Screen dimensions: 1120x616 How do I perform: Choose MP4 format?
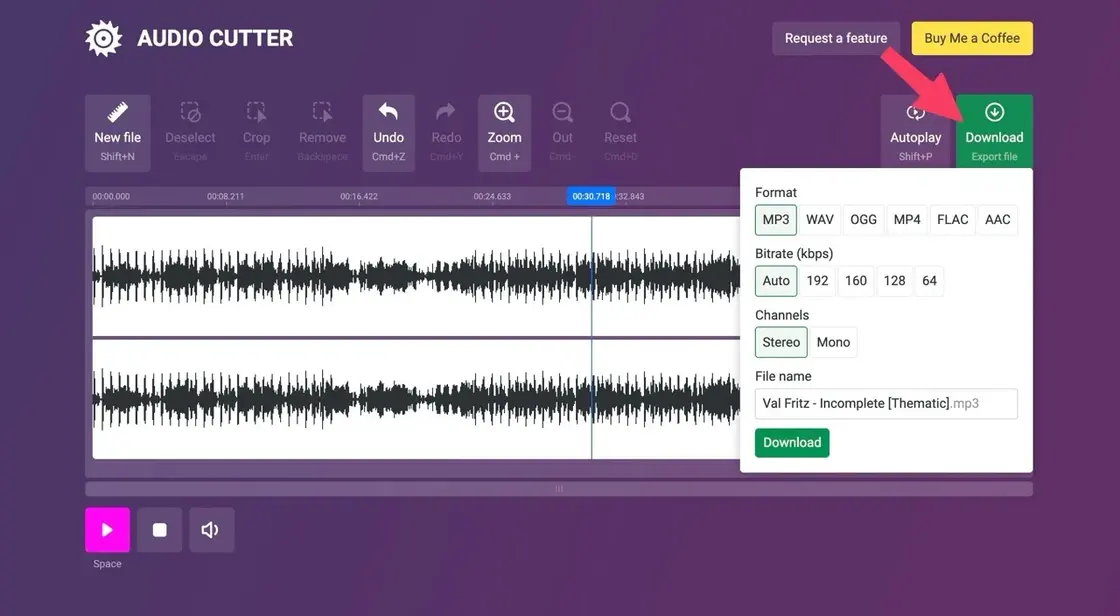907,219
